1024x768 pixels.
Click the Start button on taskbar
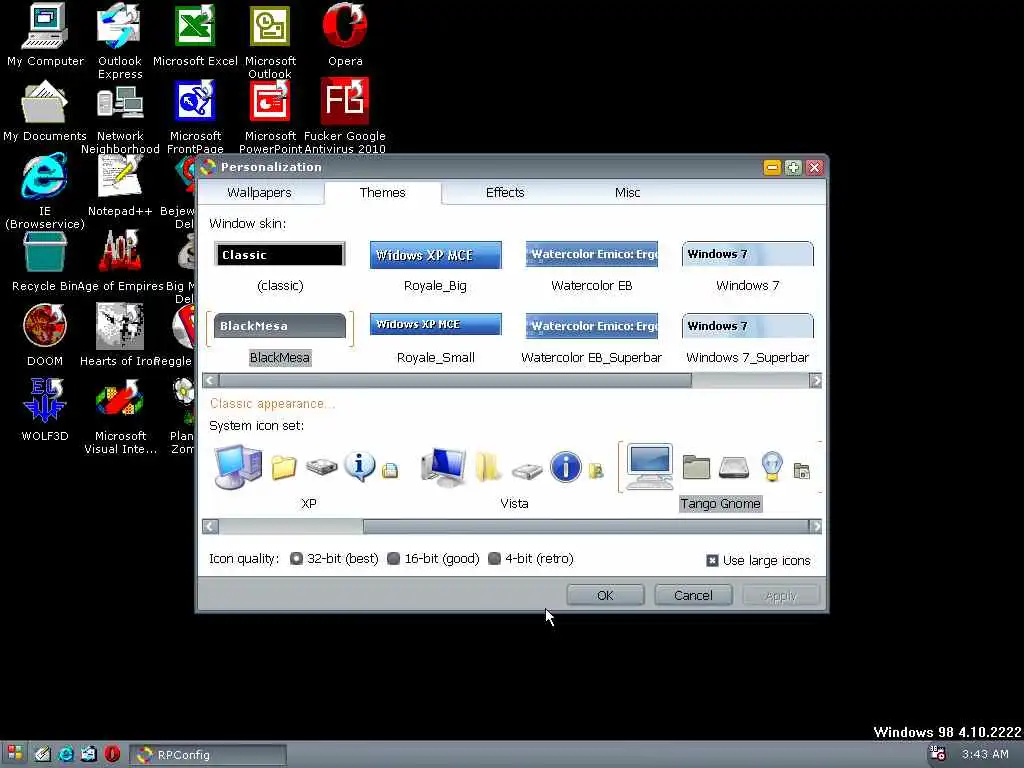click(x=15, y=754)
